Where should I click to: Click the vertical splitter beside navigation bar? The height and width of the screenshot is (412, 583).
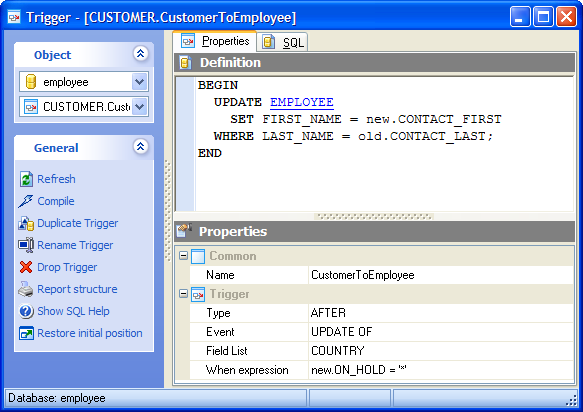tap(167, 210)
